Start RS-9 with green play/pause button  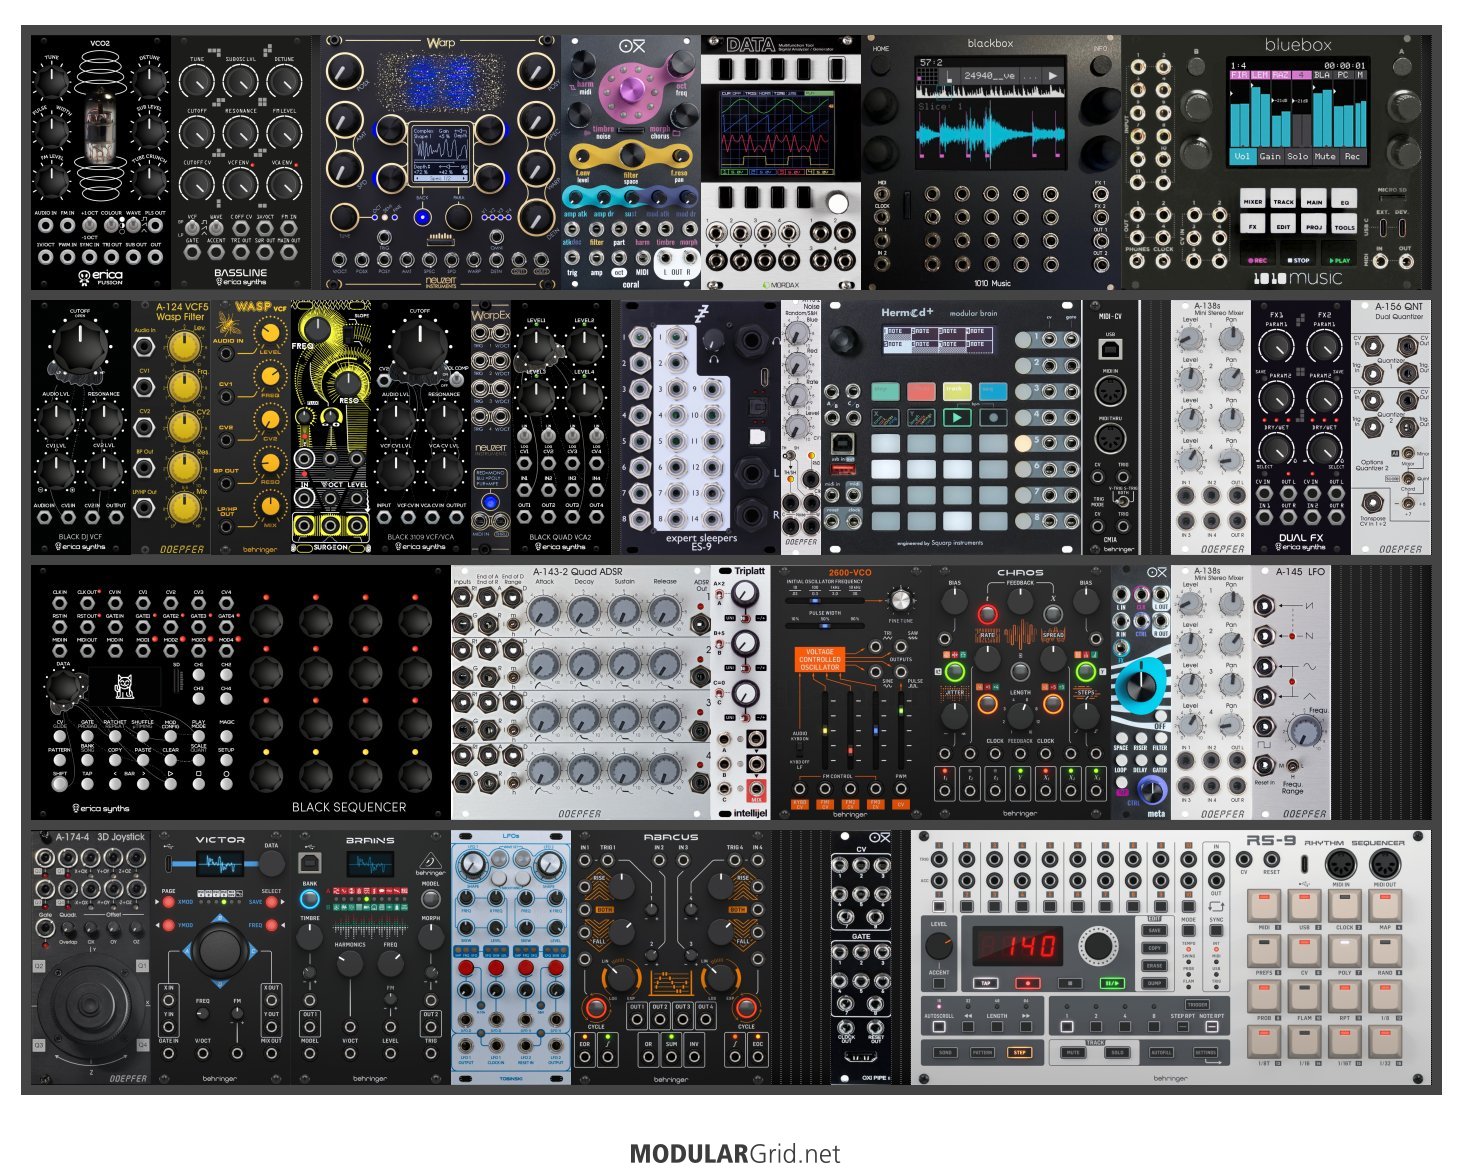(1110, 983)
